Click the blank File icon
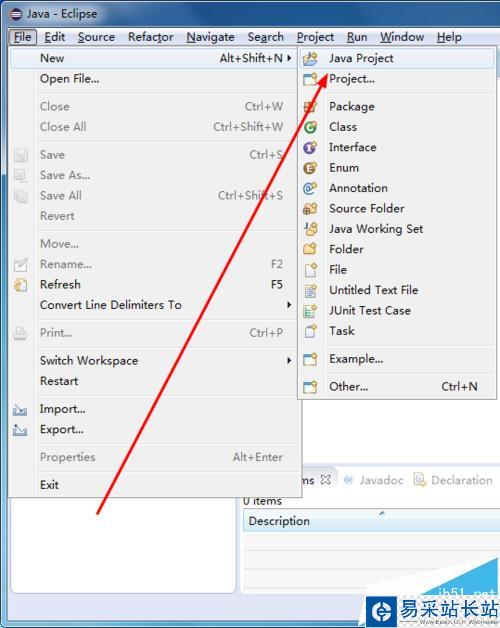500x628 pixels. click(x=310, y=270)
